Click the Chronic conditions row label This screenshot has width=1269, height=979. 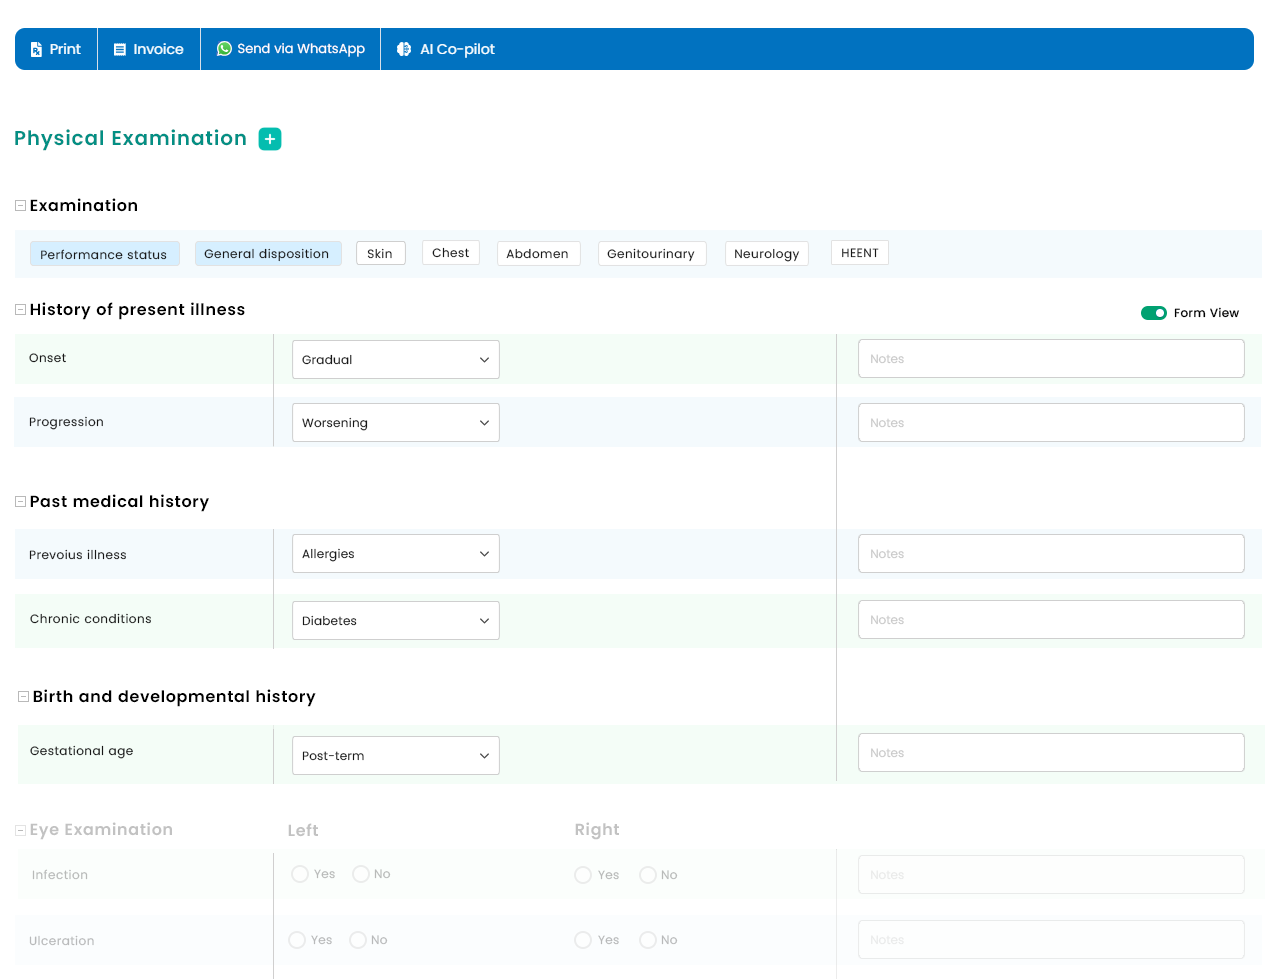point(91,619)
